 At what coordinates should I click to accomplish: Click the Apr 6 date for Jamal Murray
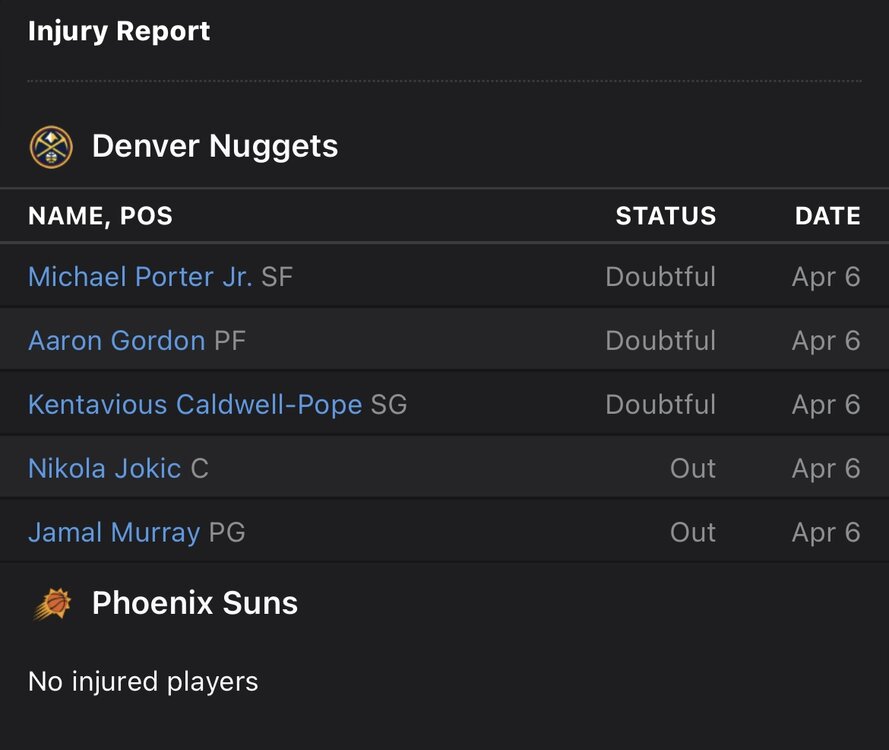tap(825, 533)
